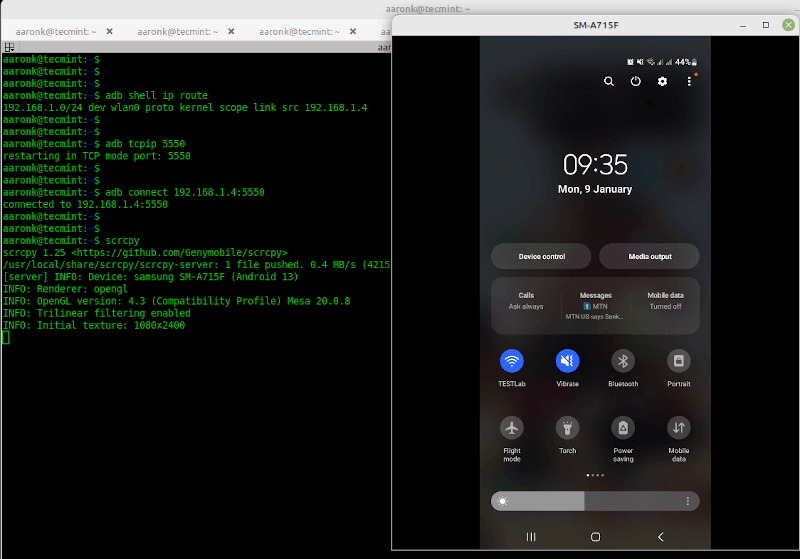This screenshot has width=800, height=559.
Task: Open Messages MTN SIM setting
Action: pos(595,306)
